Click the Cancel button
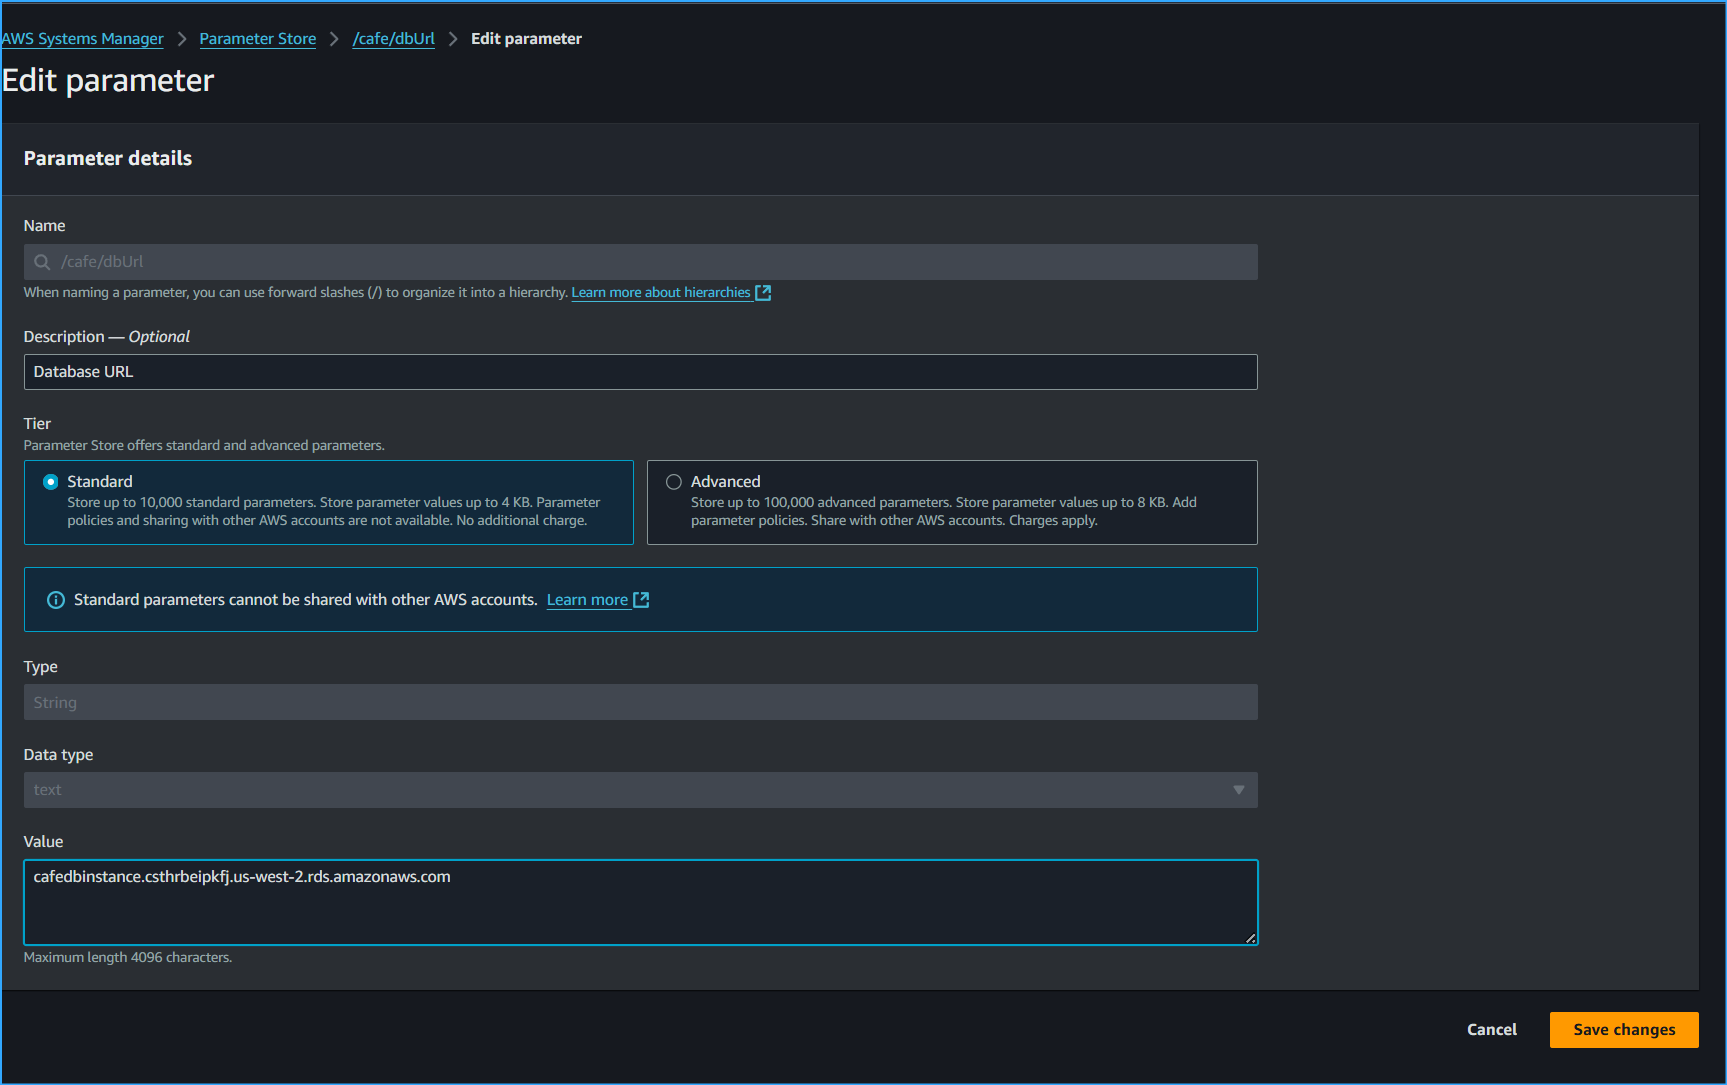The width and height of the screenshot is (1727, 1085). pyautogui.click(x=1491, y=1029)
